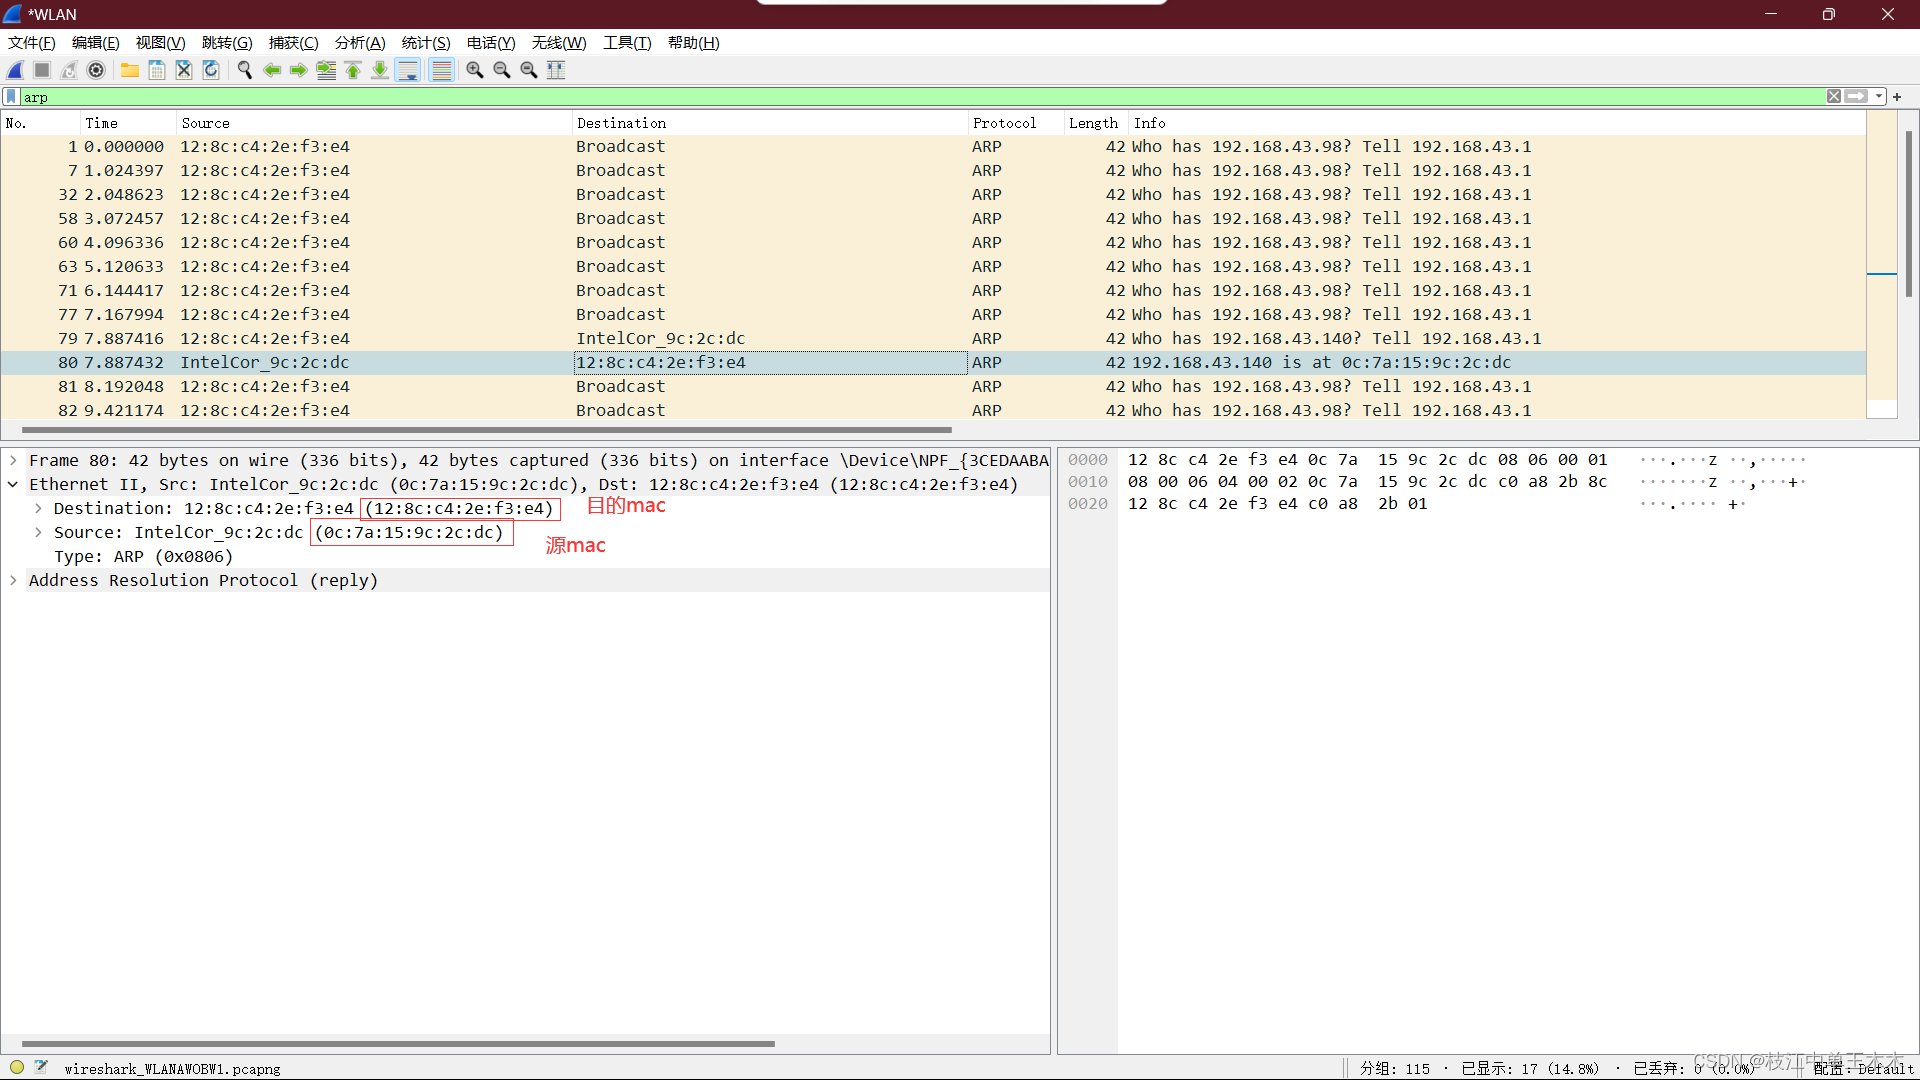Sort packets by Length column header

point(1096,123)
